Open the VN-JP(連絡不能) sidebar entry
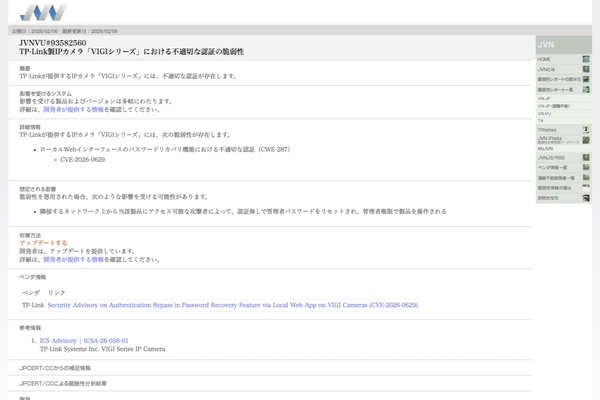 (x=563, y=106)
